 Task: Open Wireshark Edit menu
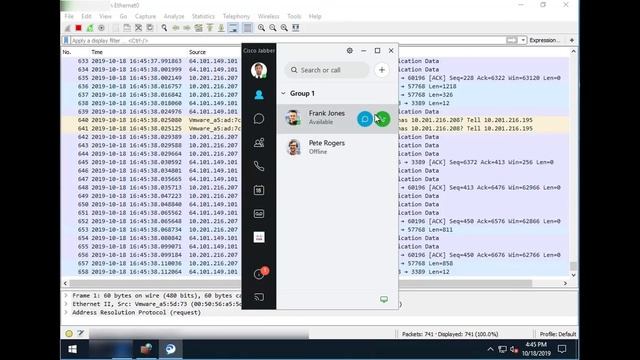tap(86, 16)
